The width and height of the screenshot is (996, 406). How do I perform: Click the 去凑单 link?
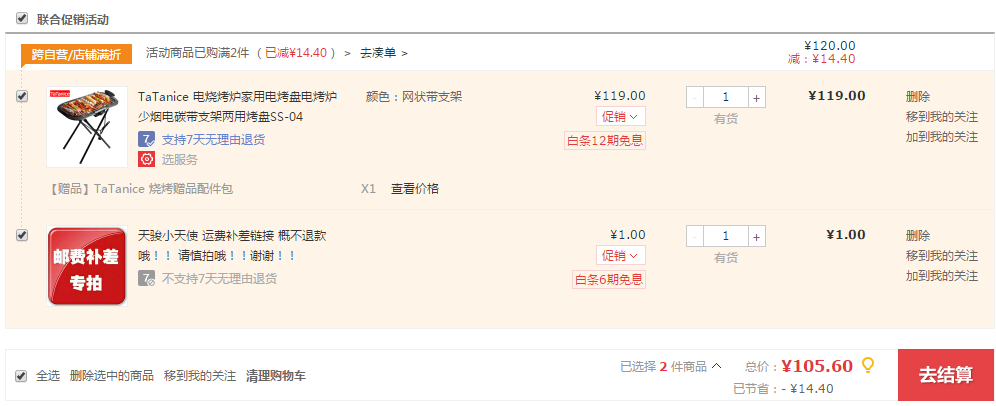pyautogui.click(x=384, y=53)
